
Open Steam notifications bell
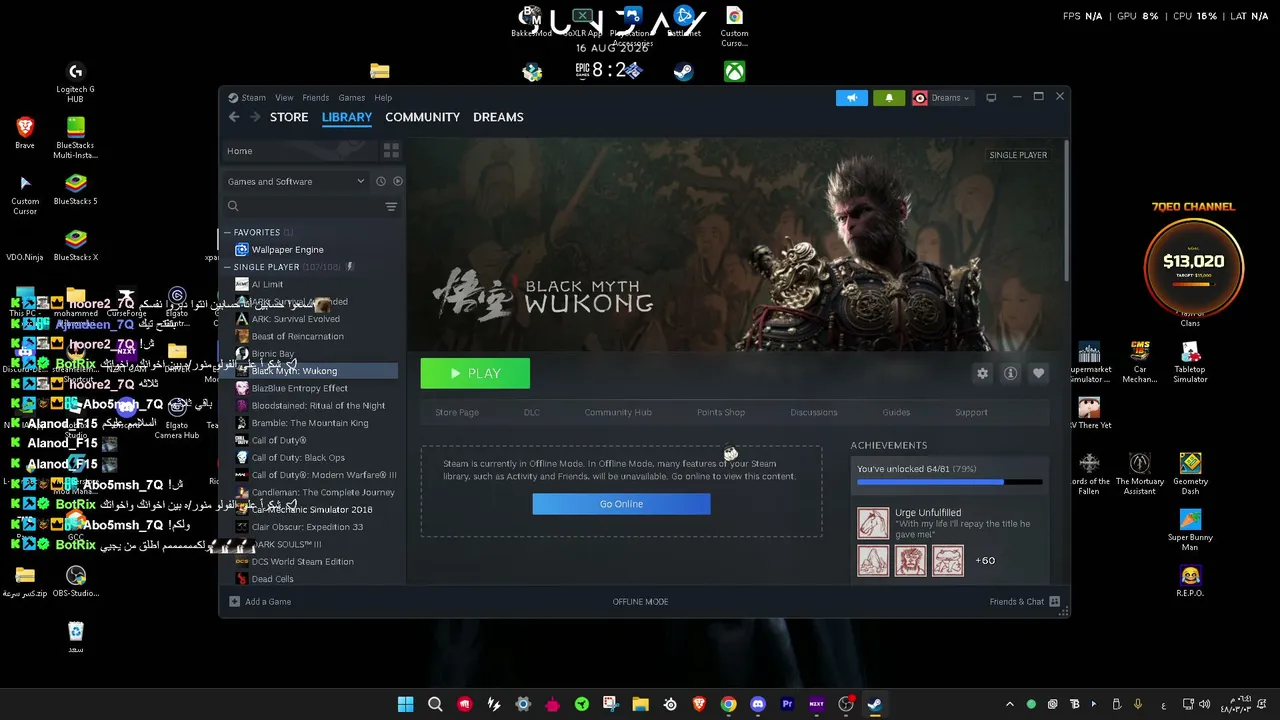(889, 98)
